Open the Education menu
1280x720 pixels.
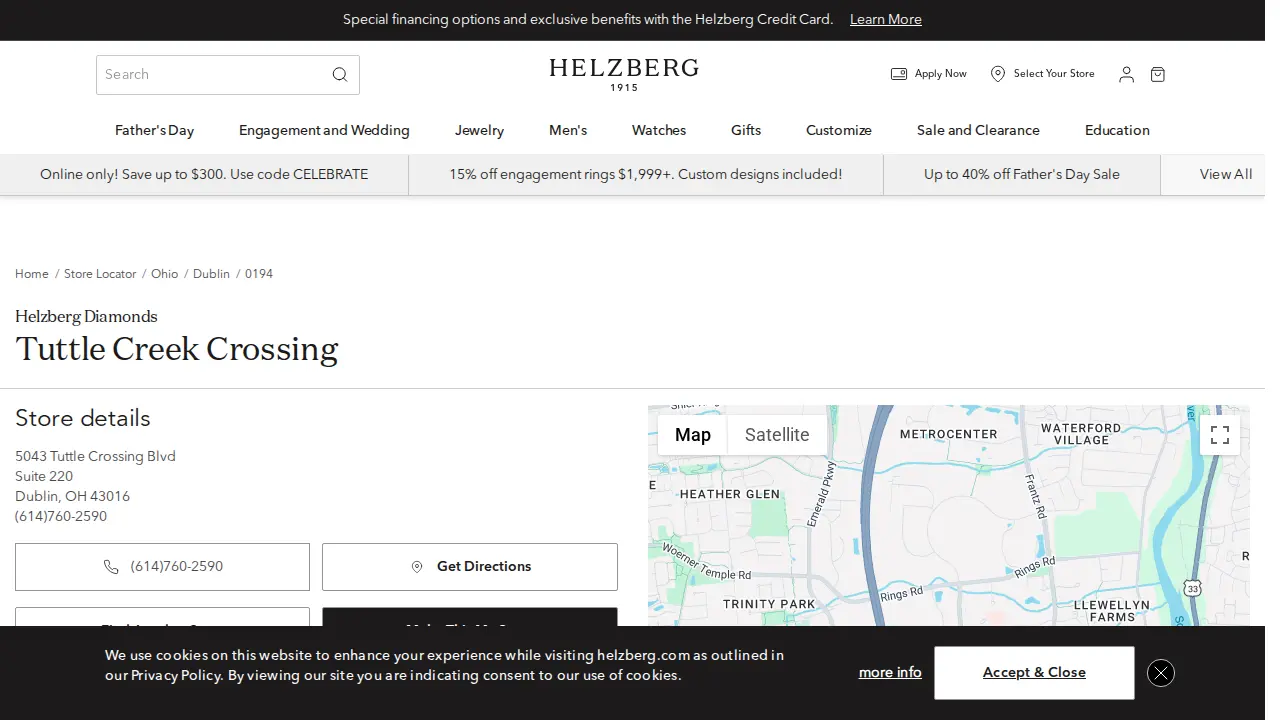[x=1117, y=130]
